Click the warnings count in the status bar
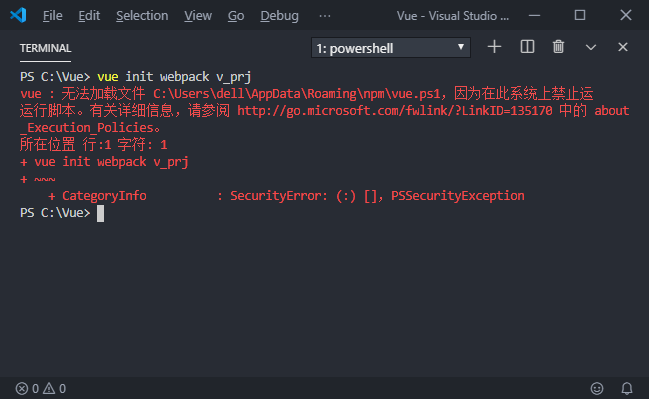 pyautogui.click(x=55, y=388)
